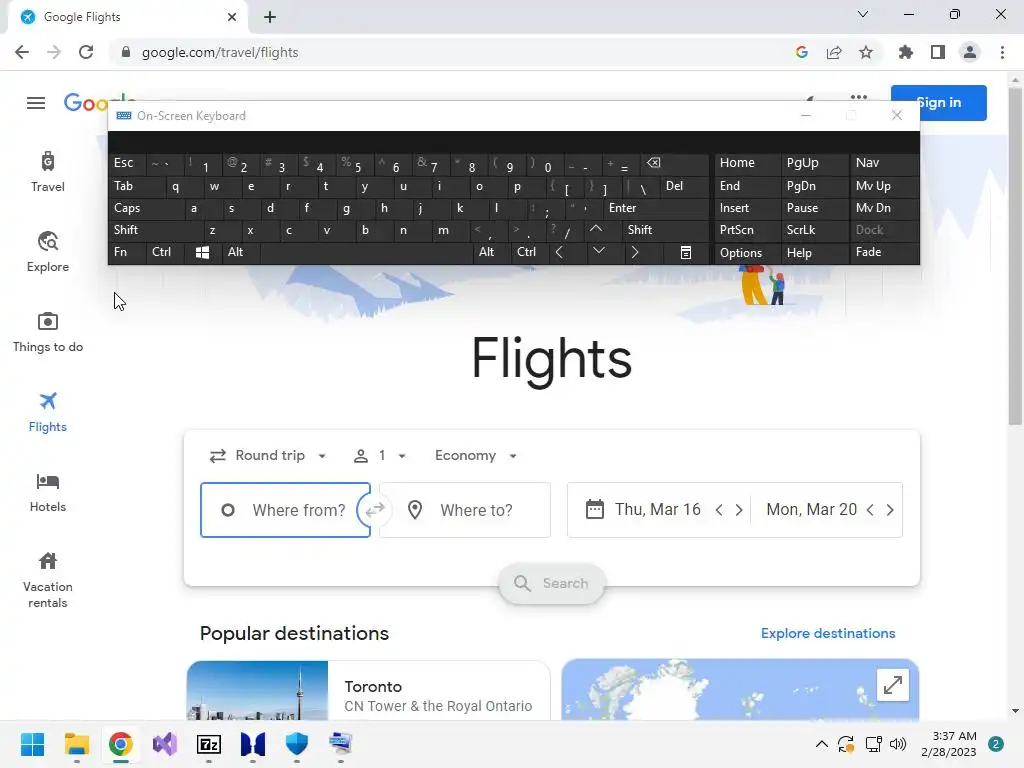Open Chrome tab search chevron
Image resolution: width=1024 pixels, height=768 pixels.
tap(863, 14)
